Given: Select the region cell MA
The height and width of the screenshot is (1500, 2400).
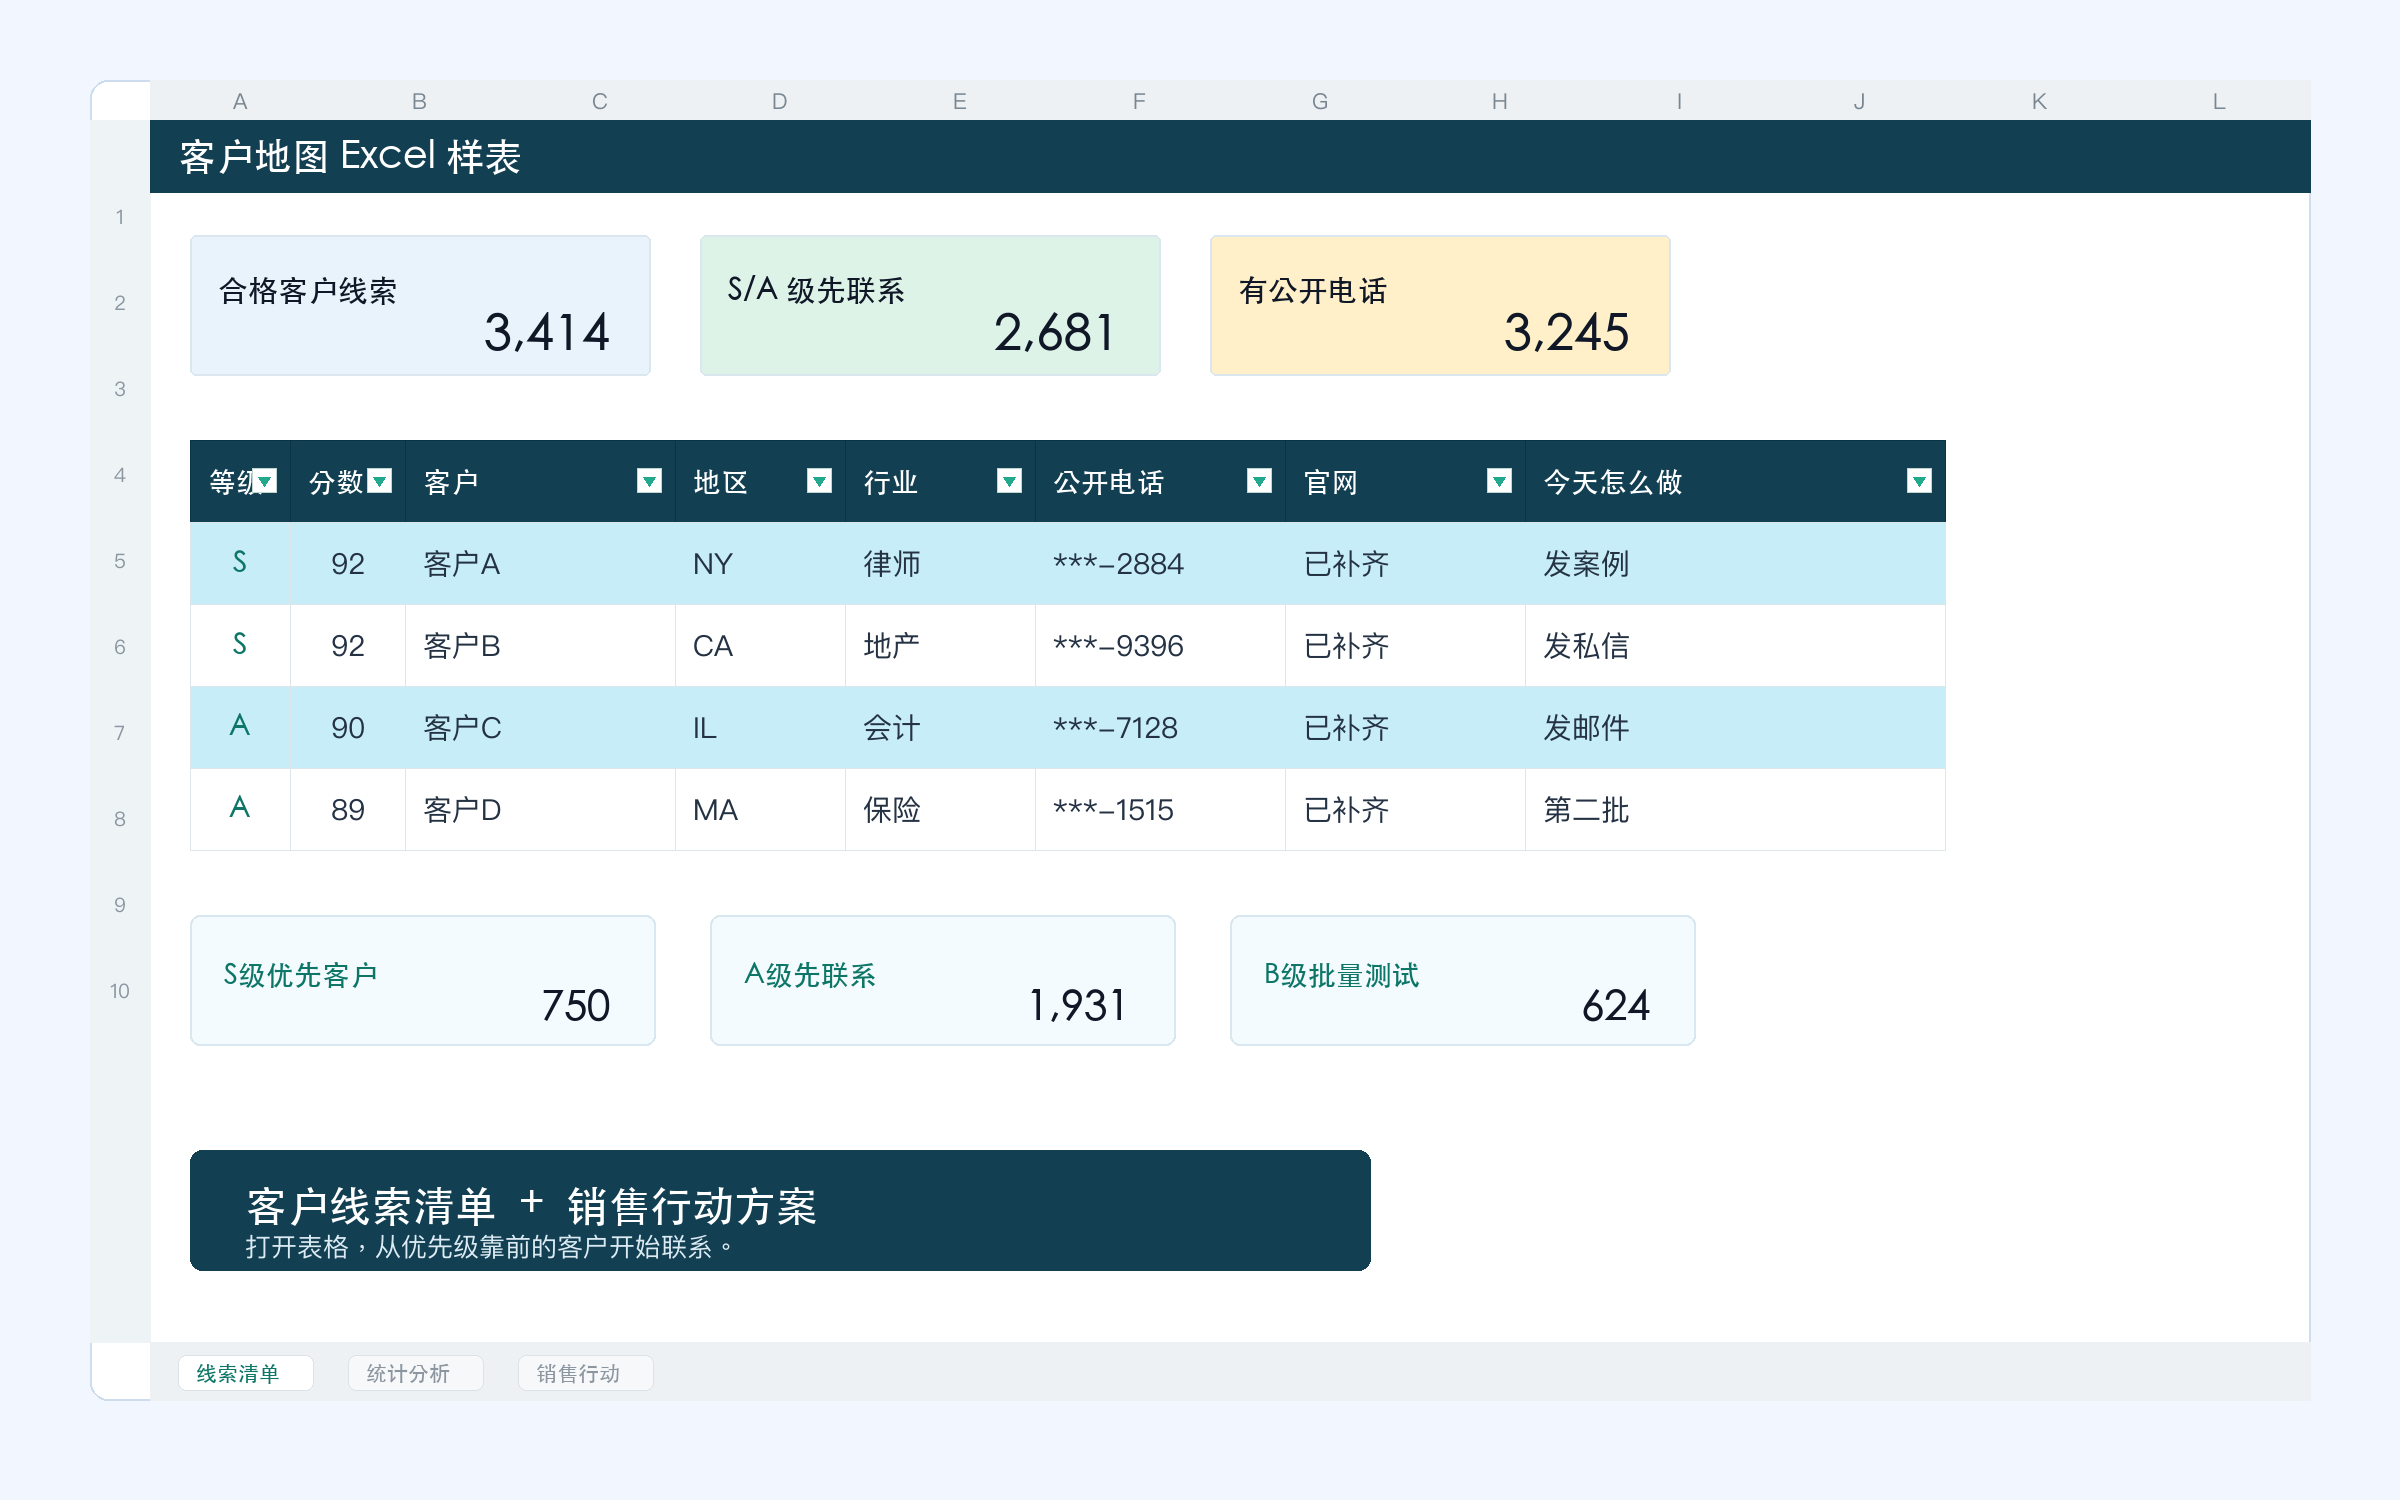Looking at the screenshot, I should [760, 810].
